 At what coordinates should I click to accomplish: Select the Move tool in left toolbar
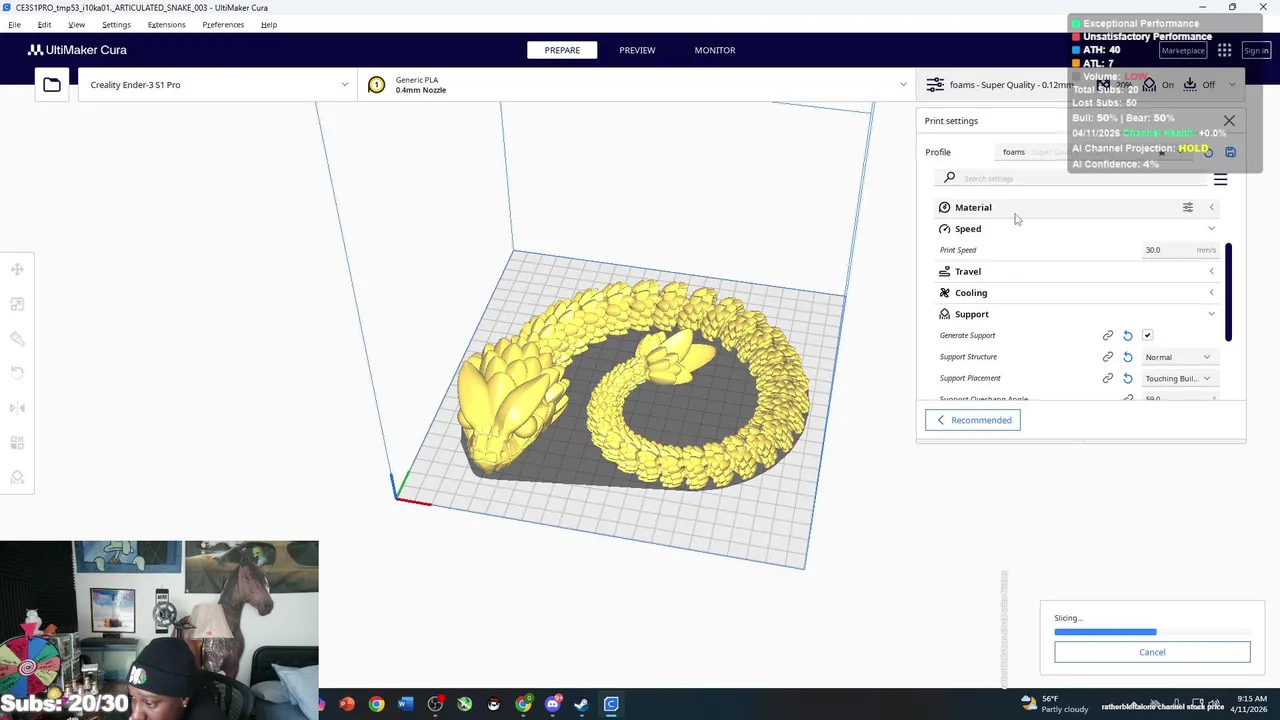[x=17, y=269]
